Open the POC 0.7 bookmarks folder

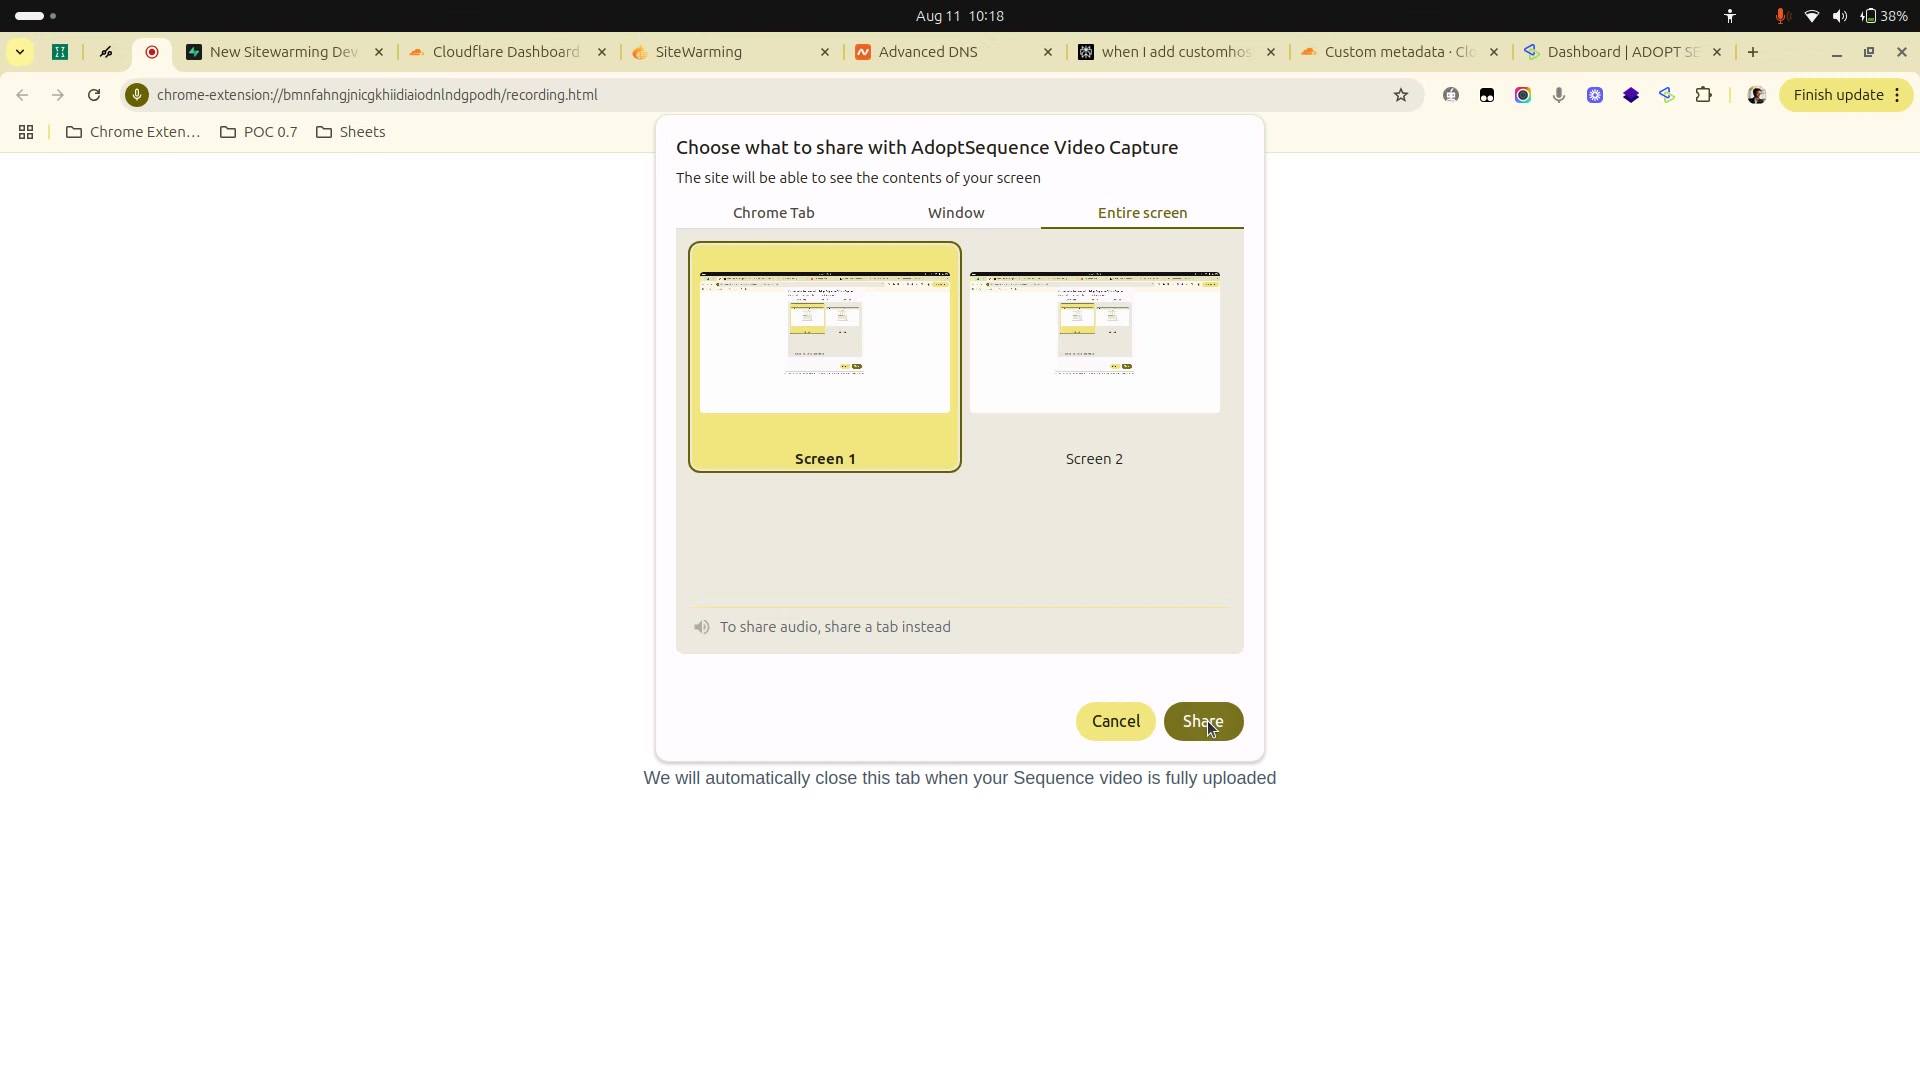pos(259,132)
